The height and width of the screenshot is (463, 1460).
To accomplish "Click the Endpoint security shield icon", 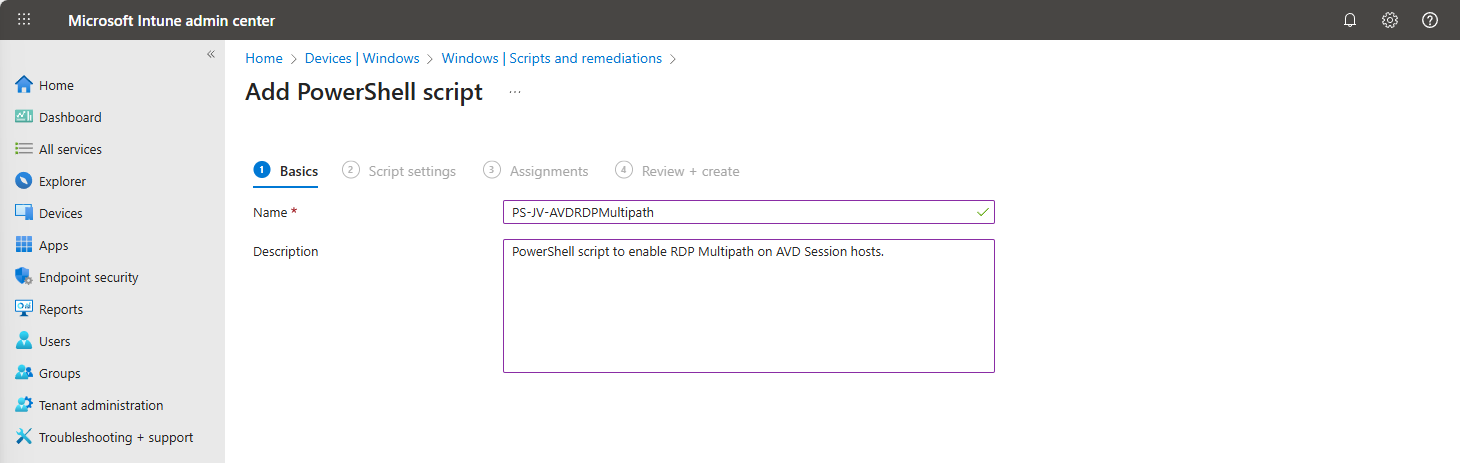I will (24, 277).
